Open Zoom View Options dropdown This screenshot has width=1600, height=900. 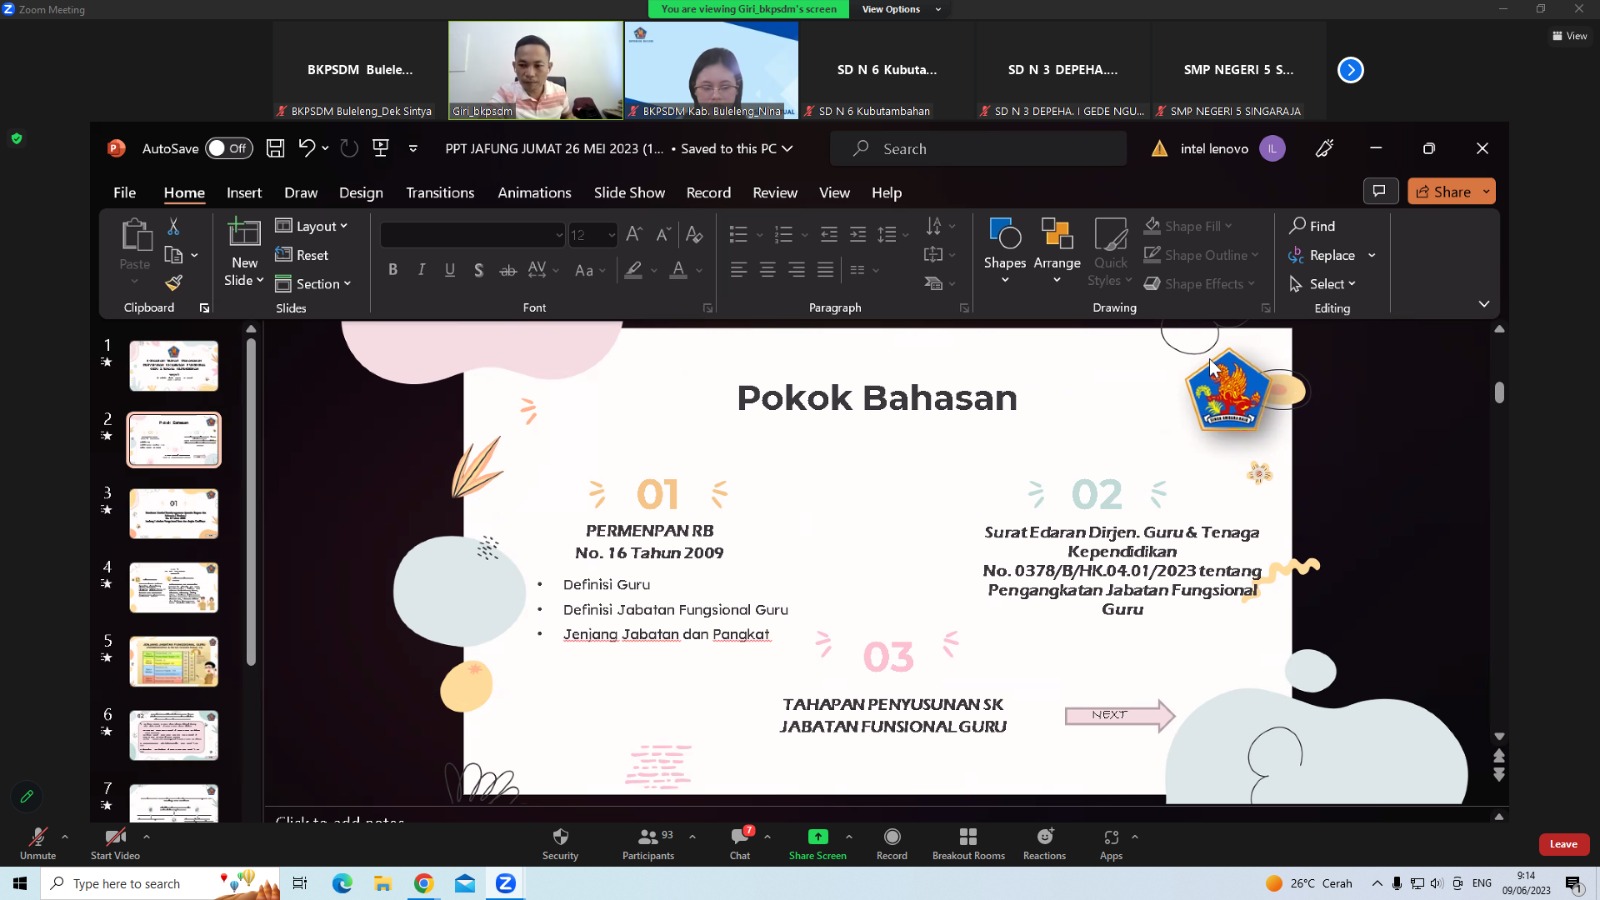901,9
